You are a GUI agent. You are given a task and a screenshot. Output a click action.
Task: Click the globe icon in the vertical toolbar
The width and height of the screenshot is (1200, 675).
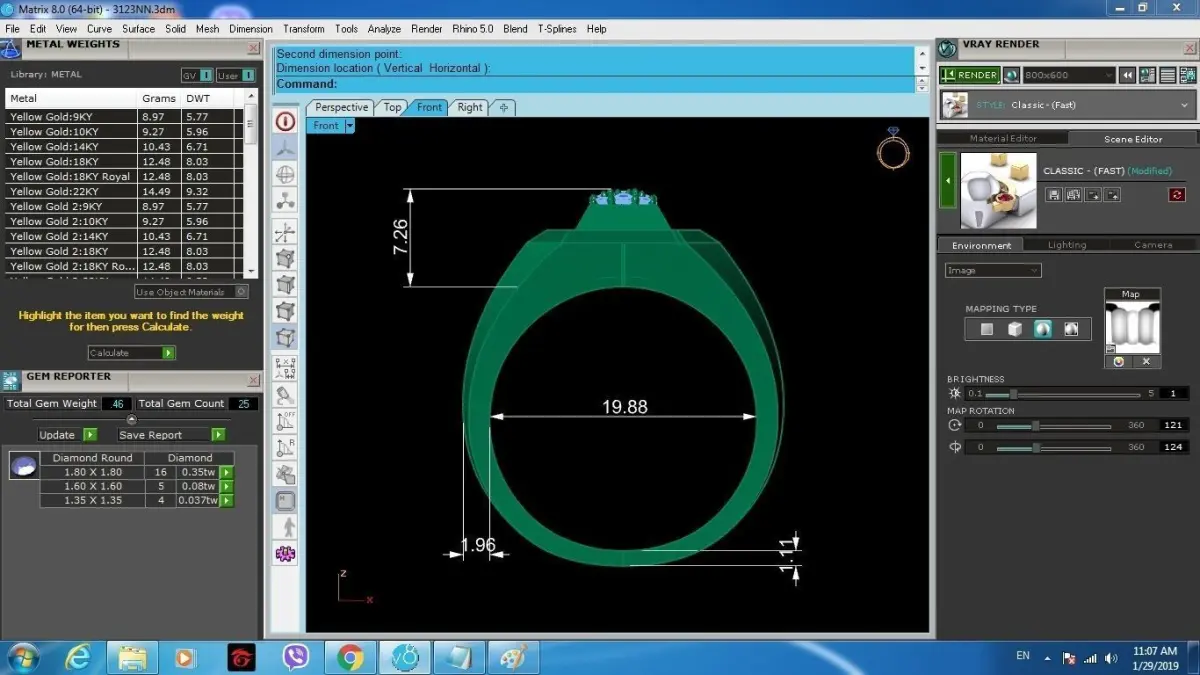[x=285, y=175]
